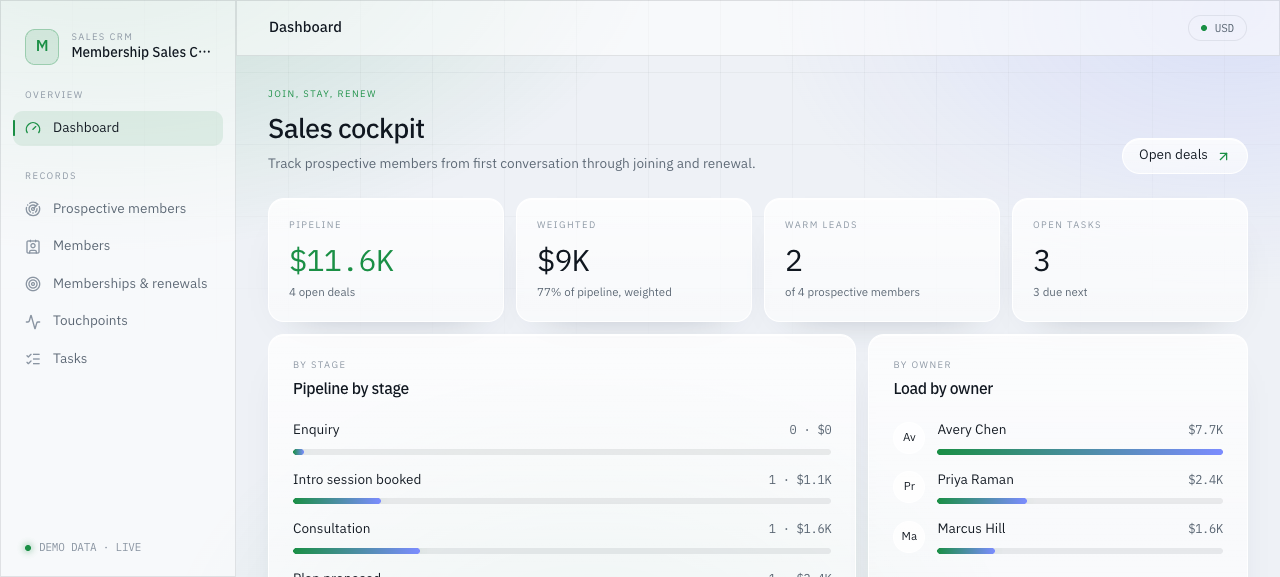Click the green live status dot
The image size is (1280, 577).
(28, 548)
